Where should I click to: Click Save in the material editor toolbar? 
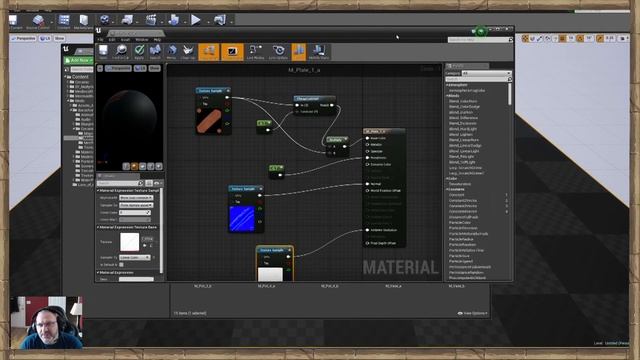click(x=103, y=52)
